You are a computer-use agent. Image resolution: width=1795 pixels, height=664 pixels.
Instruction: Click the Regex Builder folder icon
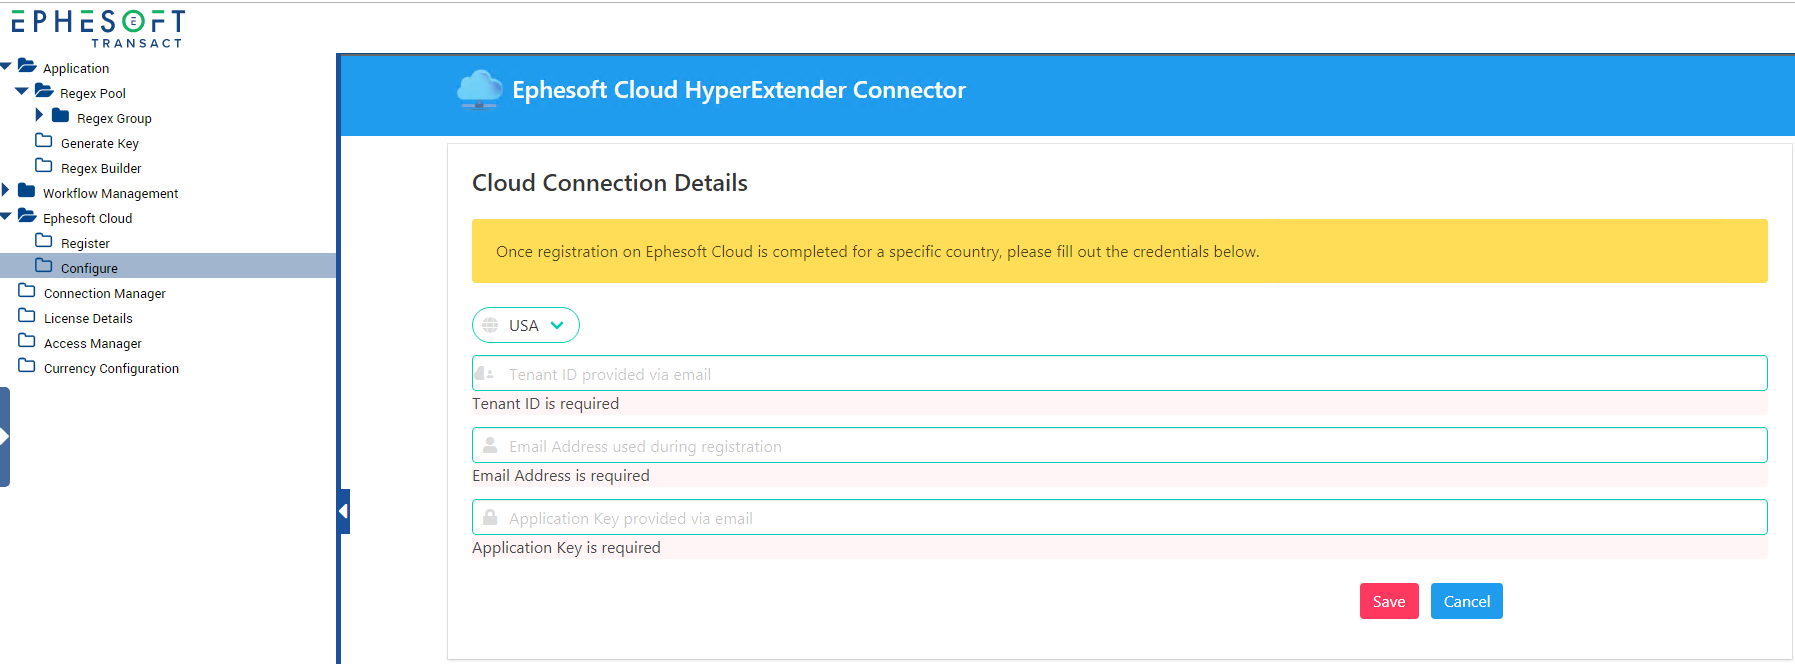point(44,166)
